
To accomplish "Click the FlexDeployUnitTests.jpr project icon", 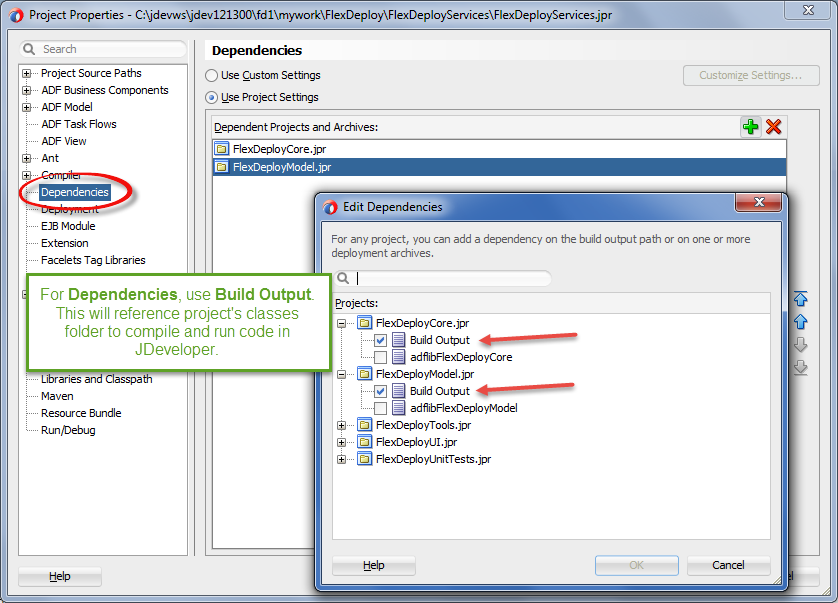I will (x=364, y=459).
